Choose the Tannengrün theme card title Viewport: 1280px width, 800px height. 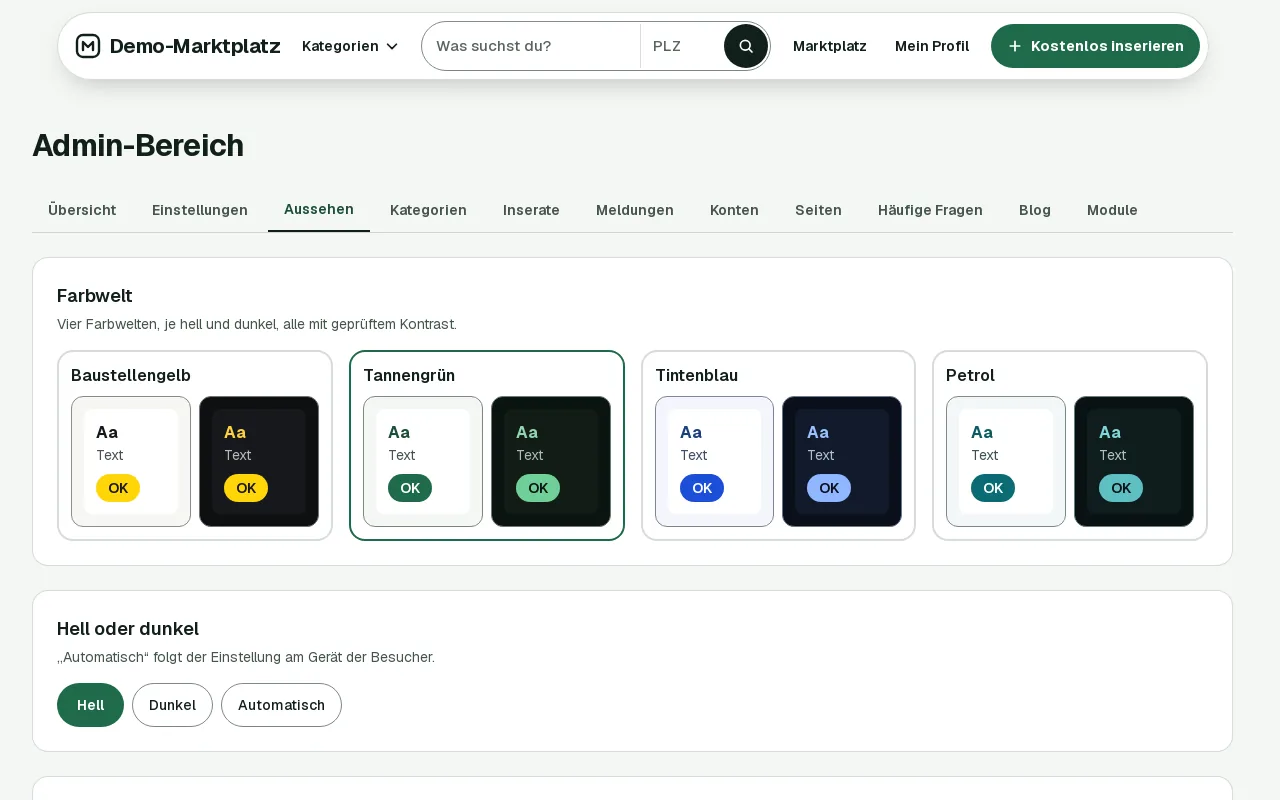pos(409,375)
